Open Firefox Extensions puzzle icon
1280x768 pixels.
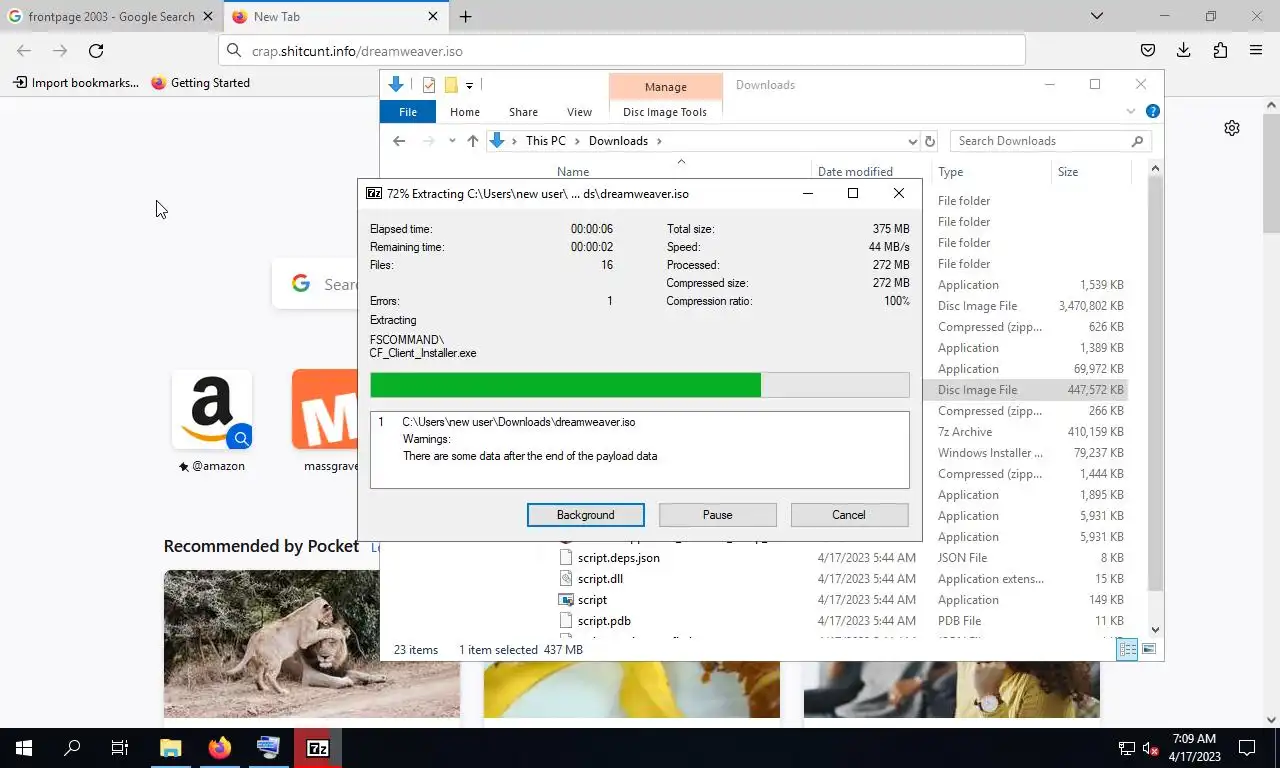pos(1220,51)
